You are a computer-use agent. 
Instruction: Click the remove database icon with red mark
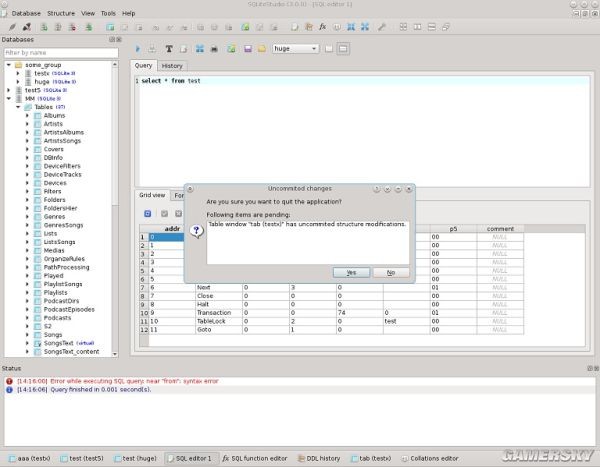(x=72, y=27)
